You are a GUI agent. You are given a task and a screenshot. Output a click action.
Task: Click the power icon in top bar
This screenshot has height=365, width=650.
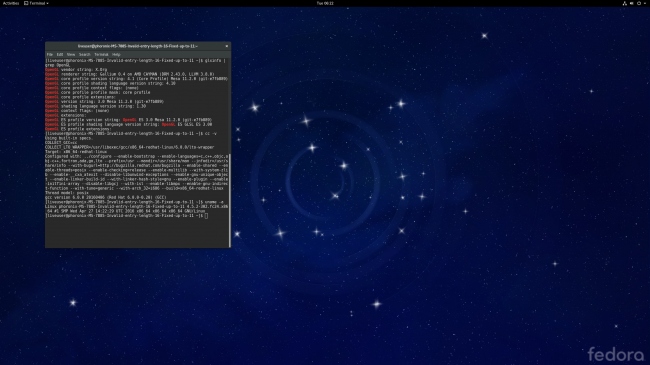639,3
